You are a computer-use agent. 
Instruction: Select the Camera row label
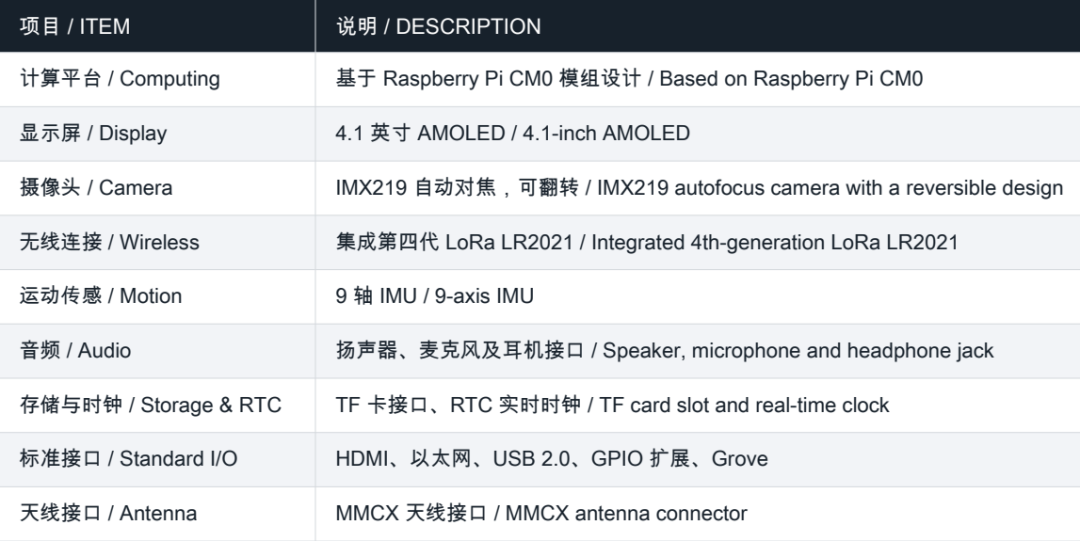pyautogui.click(x=96, y=187)
